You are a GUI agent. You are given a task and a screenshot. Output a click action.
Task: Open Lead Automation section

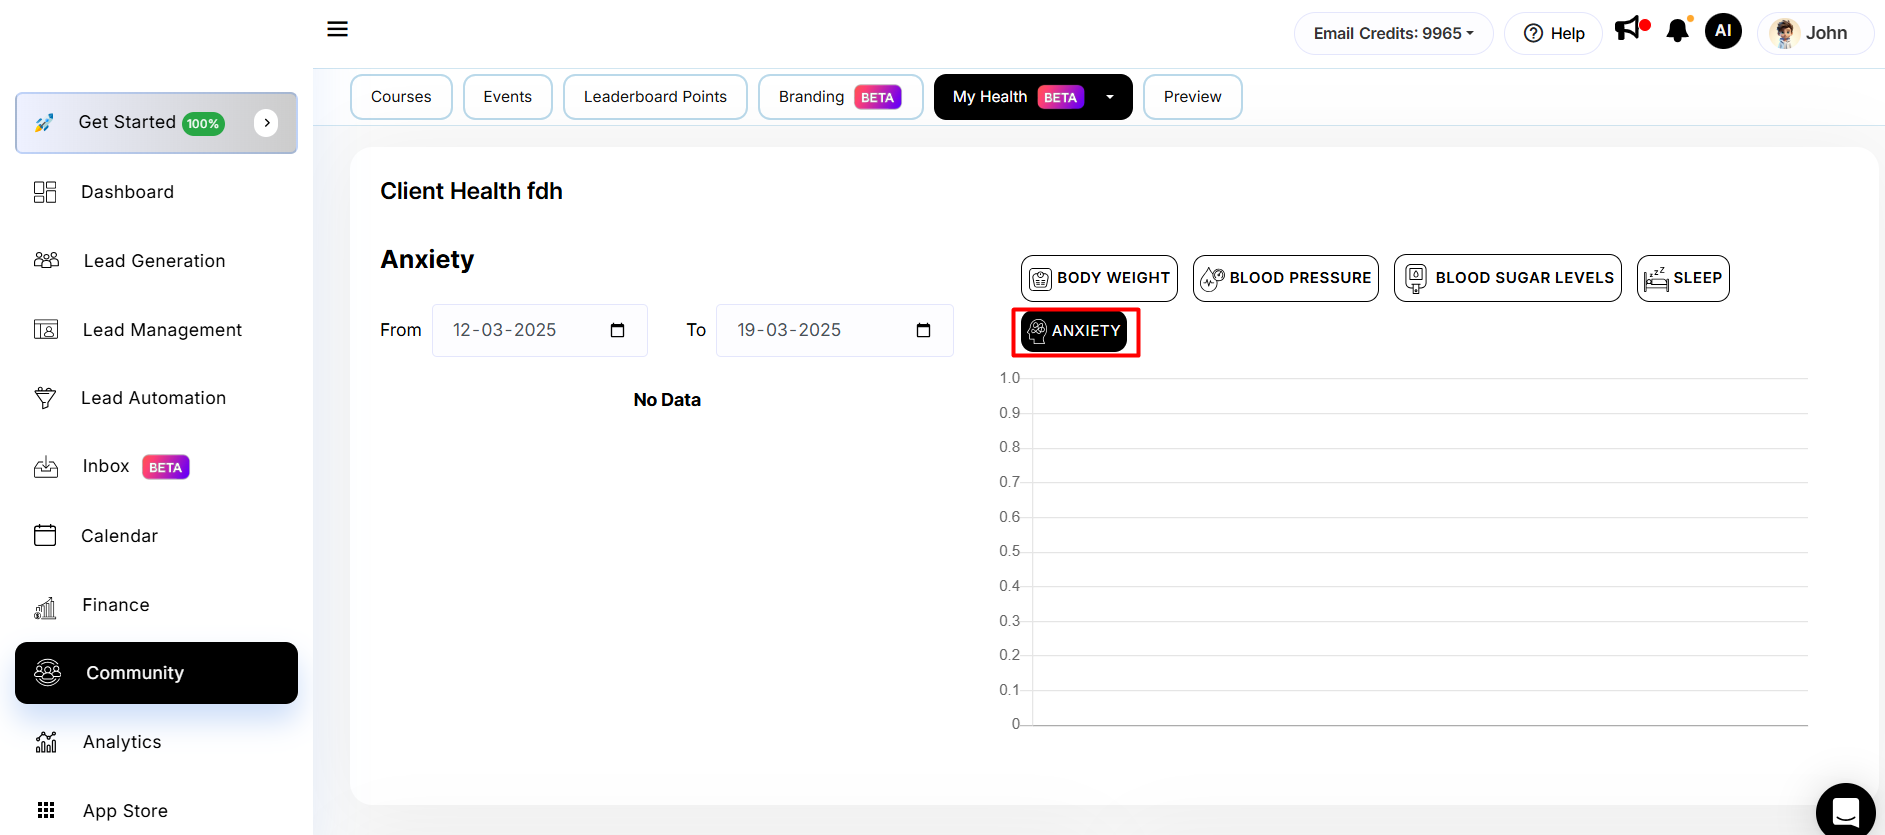154,398
